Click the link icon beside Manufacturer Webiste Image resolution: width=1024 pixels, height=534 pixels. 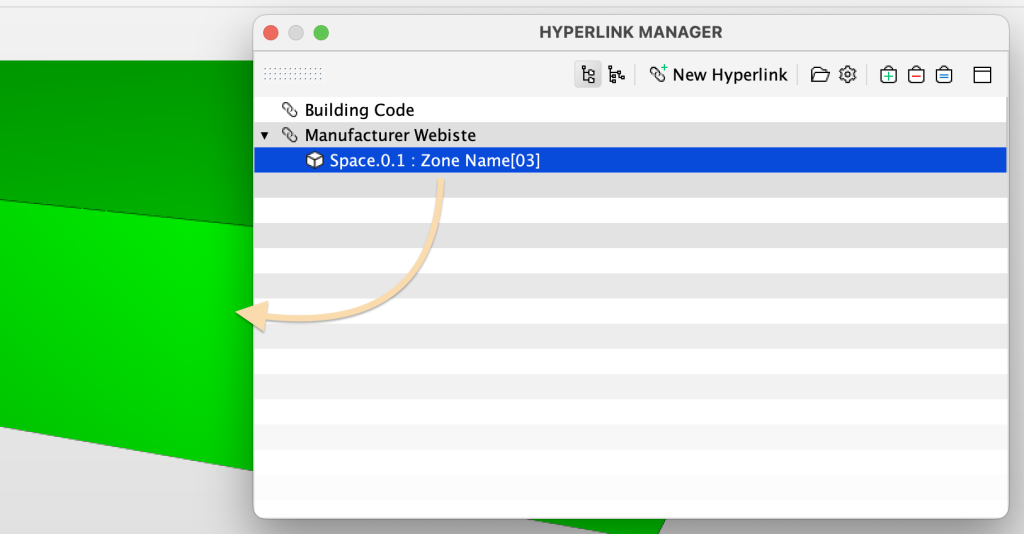pos(290,135)
